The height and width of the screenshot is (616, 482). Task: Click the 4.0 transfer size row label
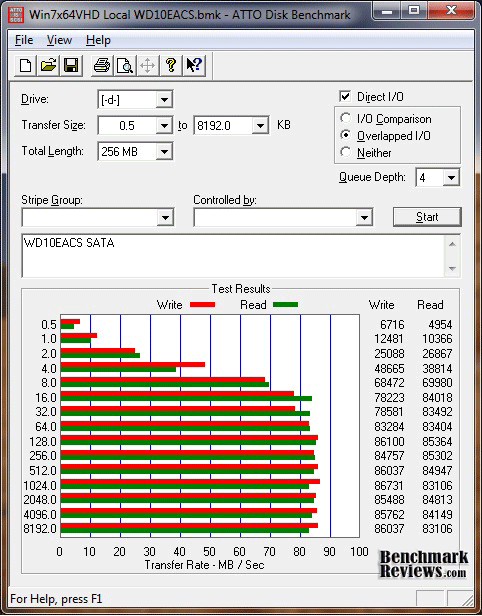click(x=49, y=368)
